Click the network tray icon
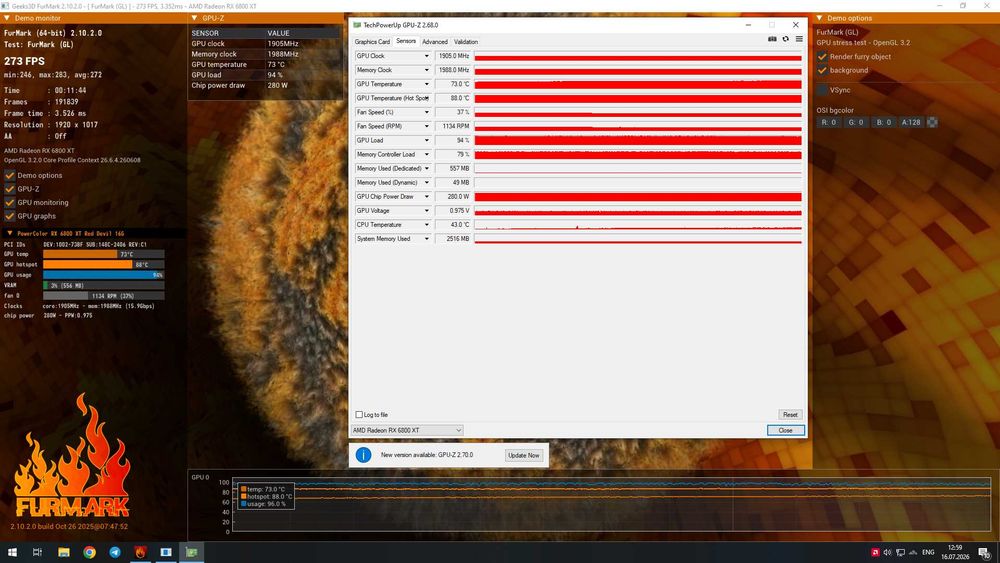1000x563 pixels. click(901, 552)
